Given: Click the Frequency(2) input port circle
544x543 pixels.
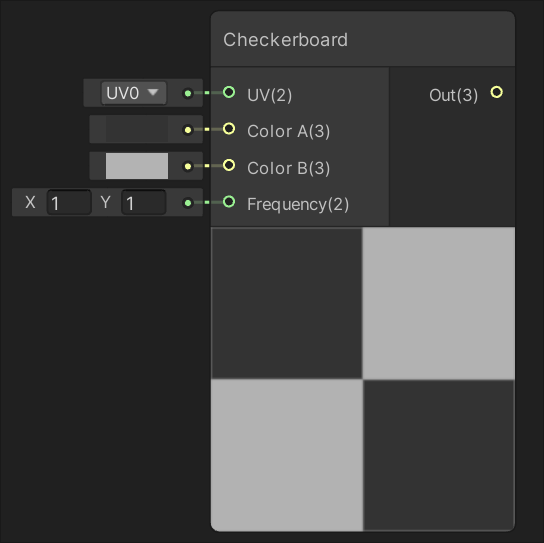Looking at the screenshot, I should coord(229,202).
